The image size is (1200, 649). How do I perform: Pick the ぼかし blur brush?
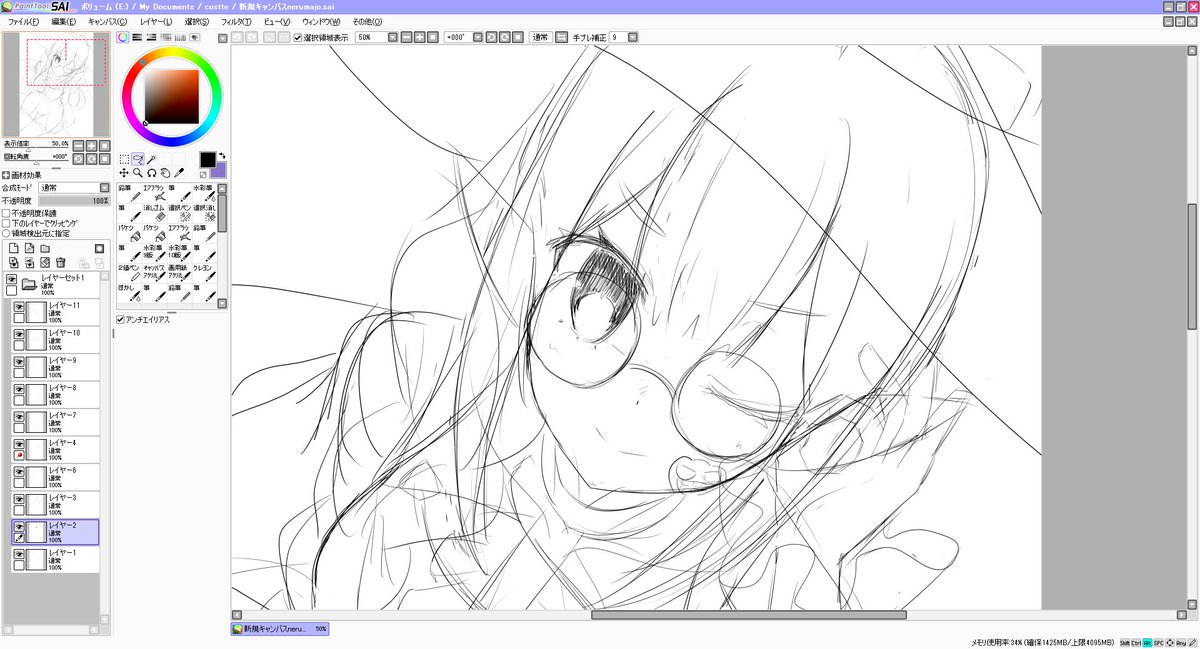130,293
